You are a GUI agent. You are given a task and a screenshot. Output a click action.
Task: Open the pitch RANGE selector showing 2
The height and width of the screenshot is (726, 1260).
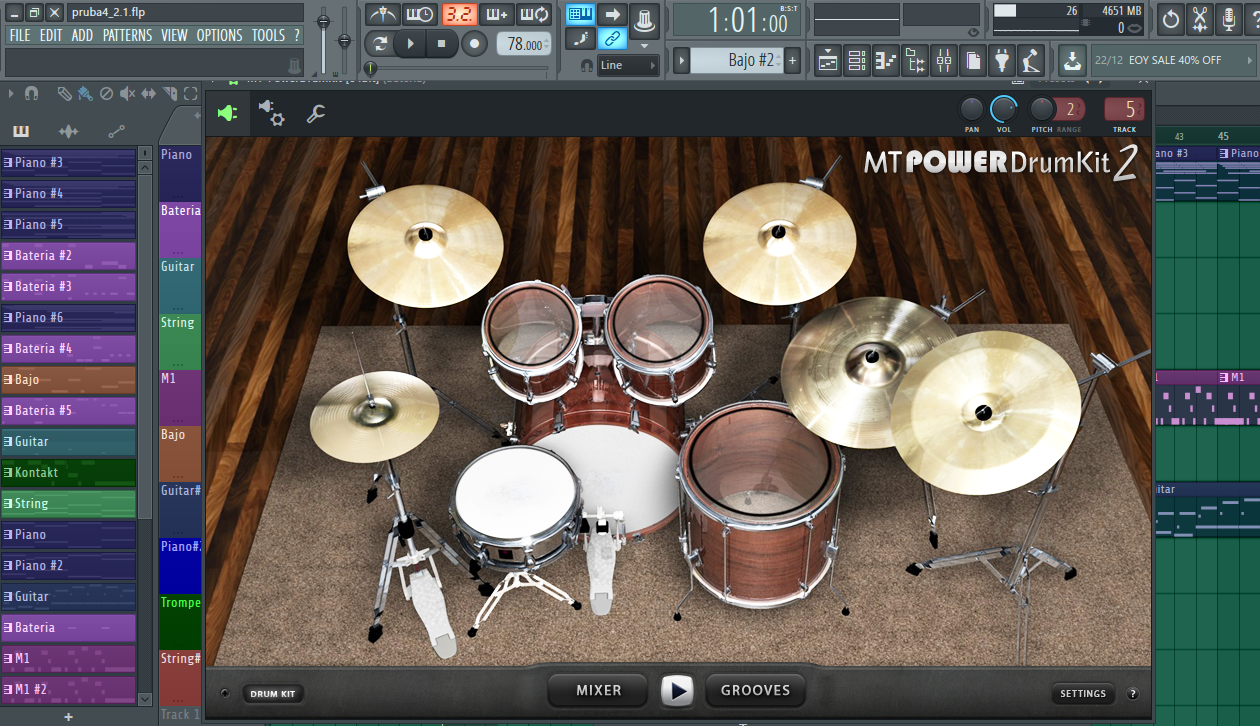click(x=1071, y=109)
